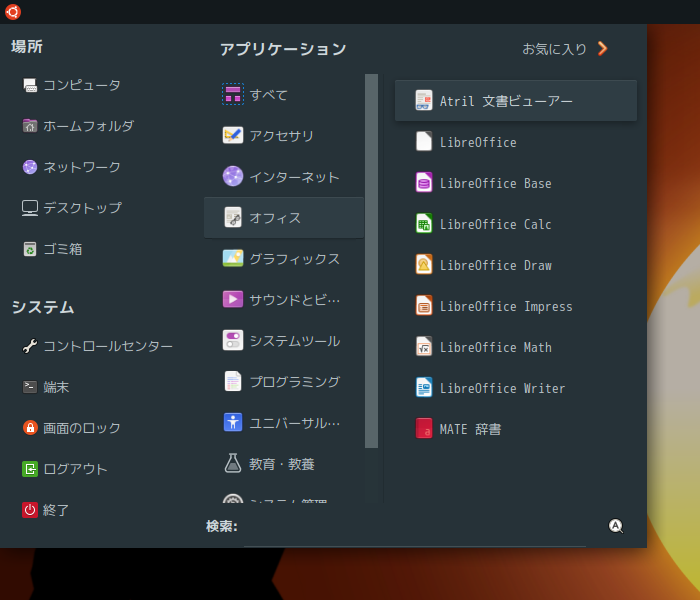Click the プログラミング document category icon
700x600 pixels.
tap(233, 381)
